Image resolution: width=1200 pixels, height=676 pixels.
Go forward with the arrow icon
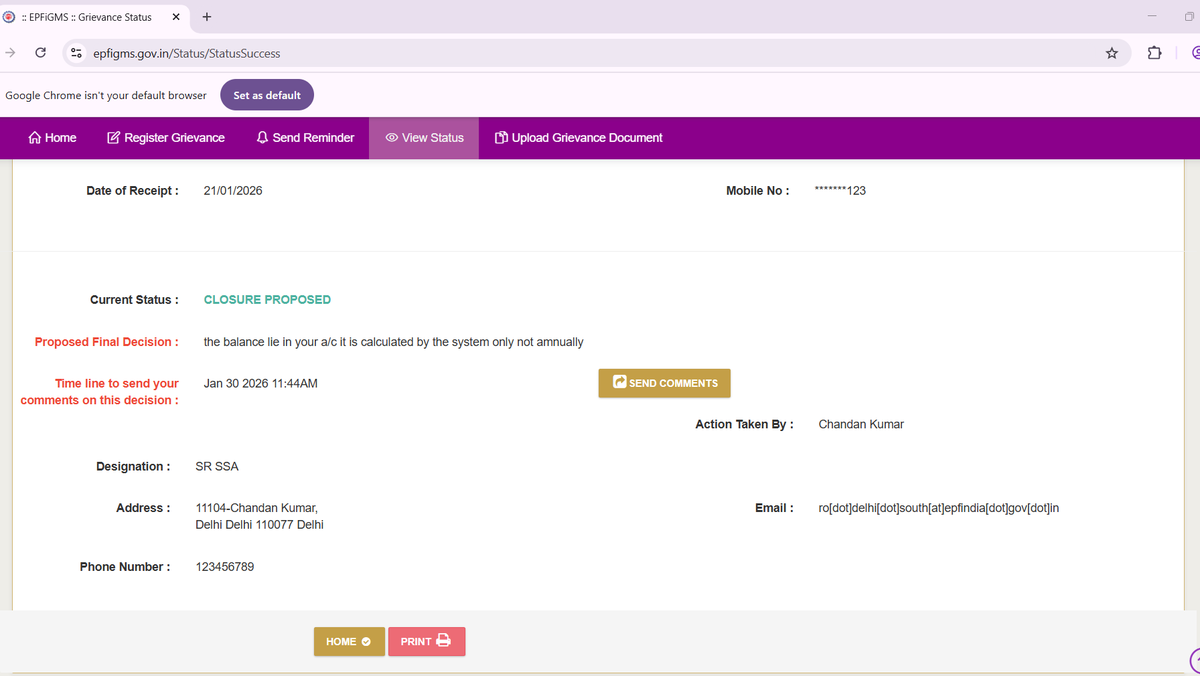coord(9,53)
